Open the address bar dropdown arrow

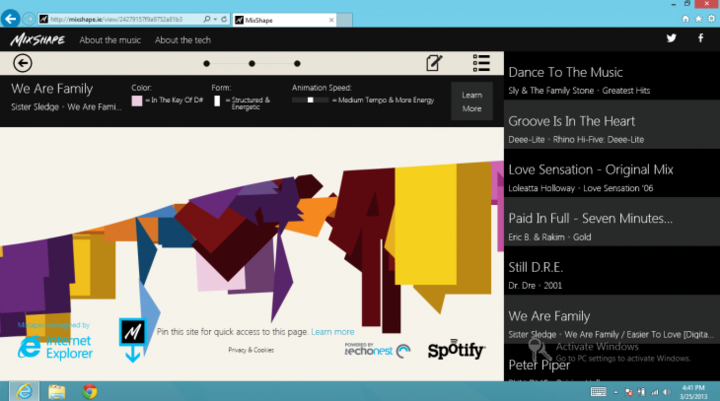click(215, 19)
